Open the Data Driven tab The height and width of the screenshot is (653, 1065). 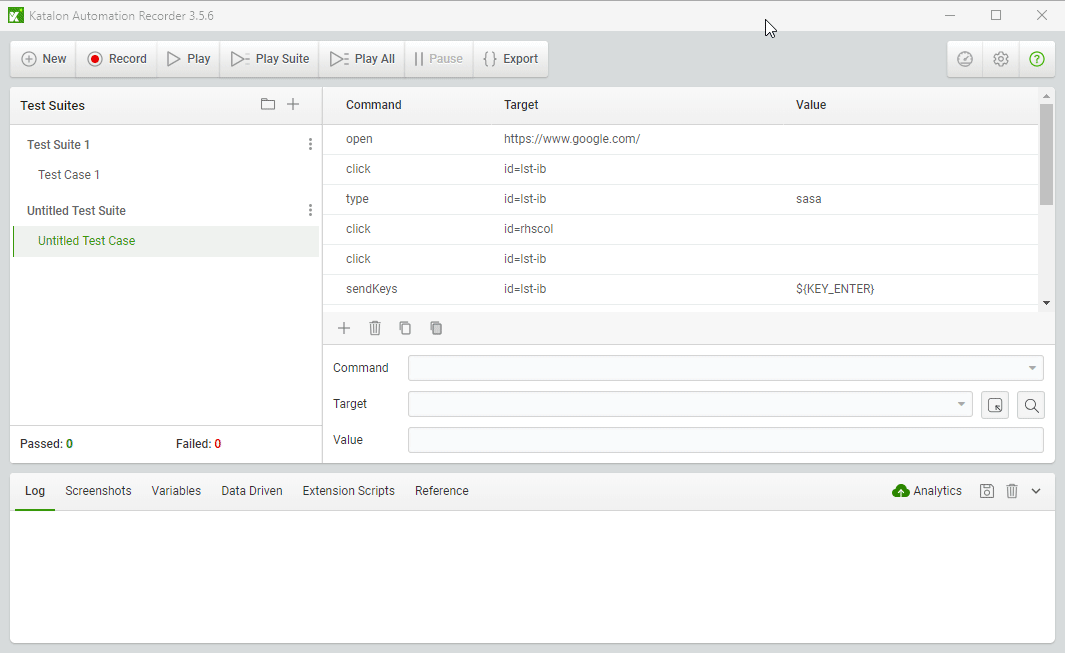[x=252, y=491]
